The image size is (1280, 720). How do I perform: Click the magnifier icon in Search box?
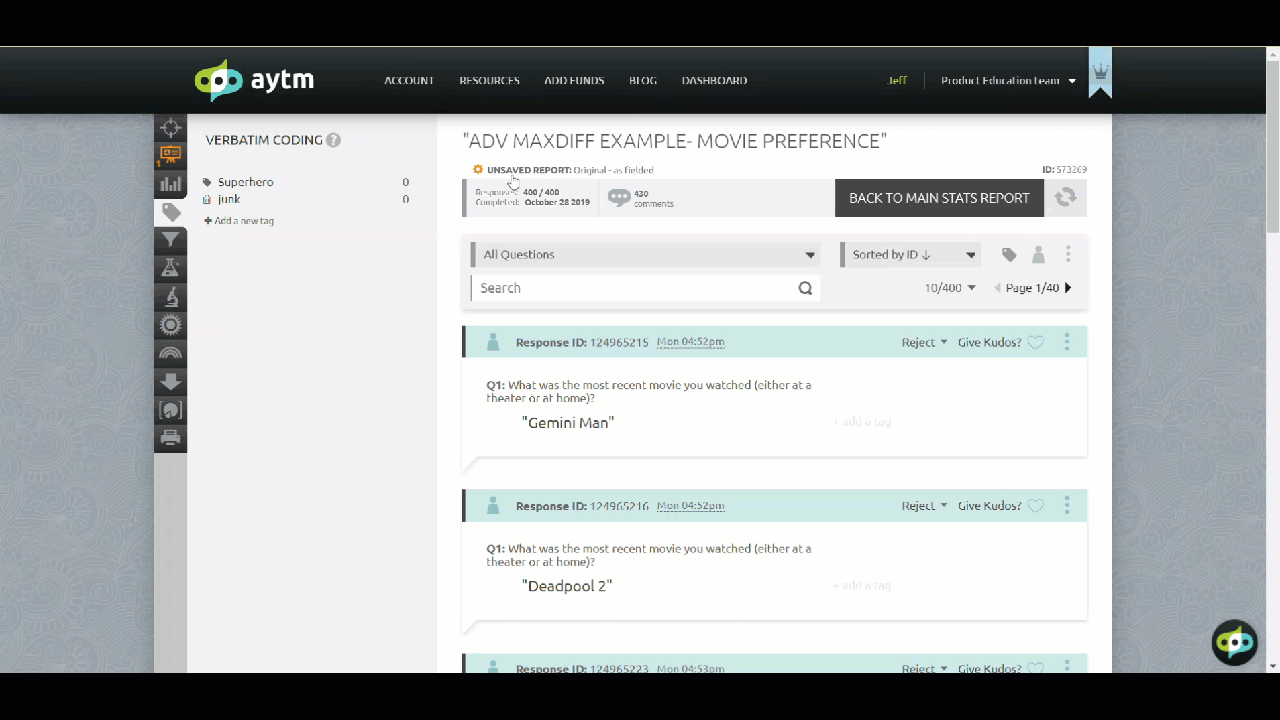(805, 288)
